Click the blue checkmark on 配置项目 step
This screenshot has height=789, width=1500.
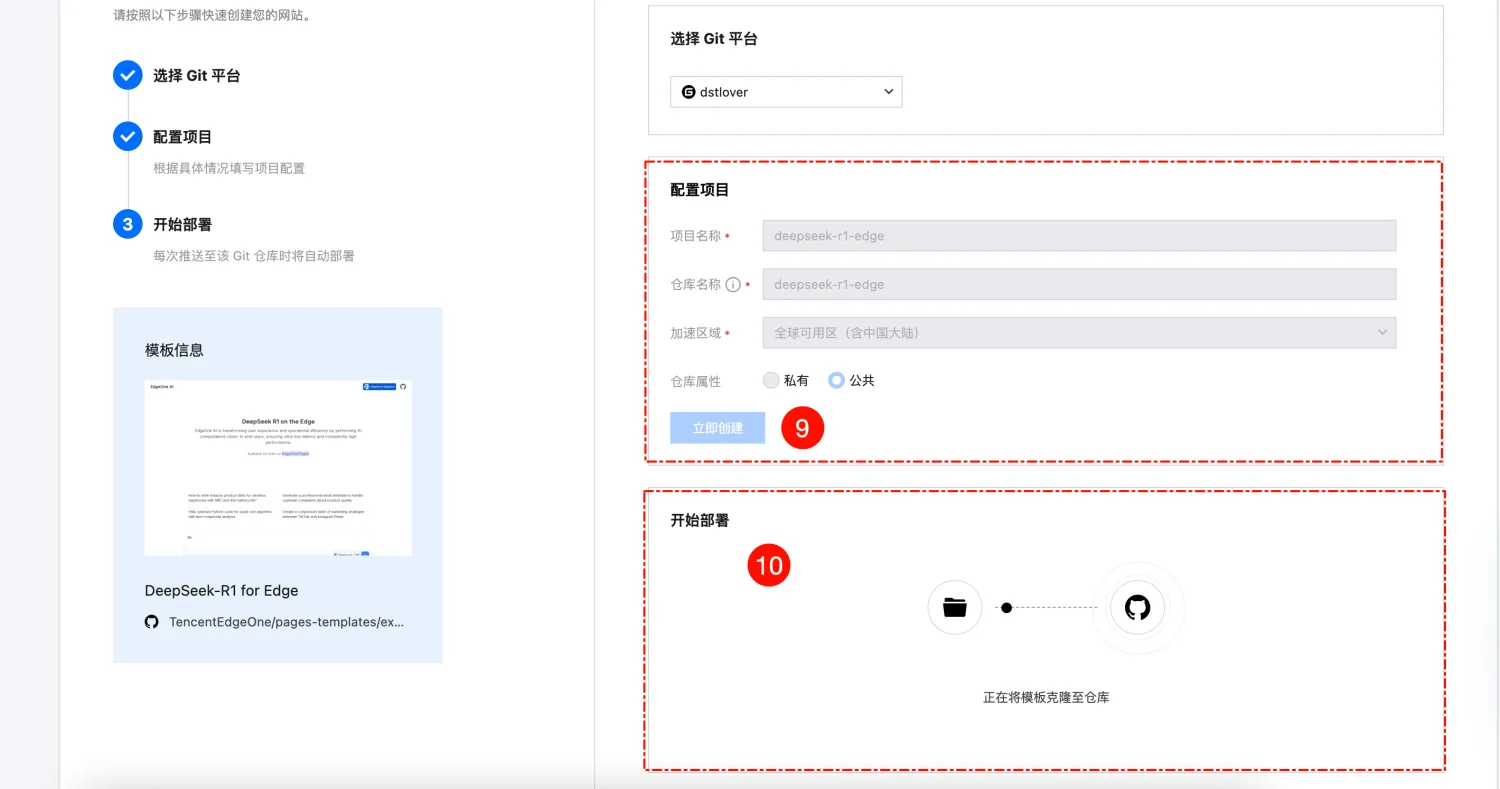click(x=127, y=136)
